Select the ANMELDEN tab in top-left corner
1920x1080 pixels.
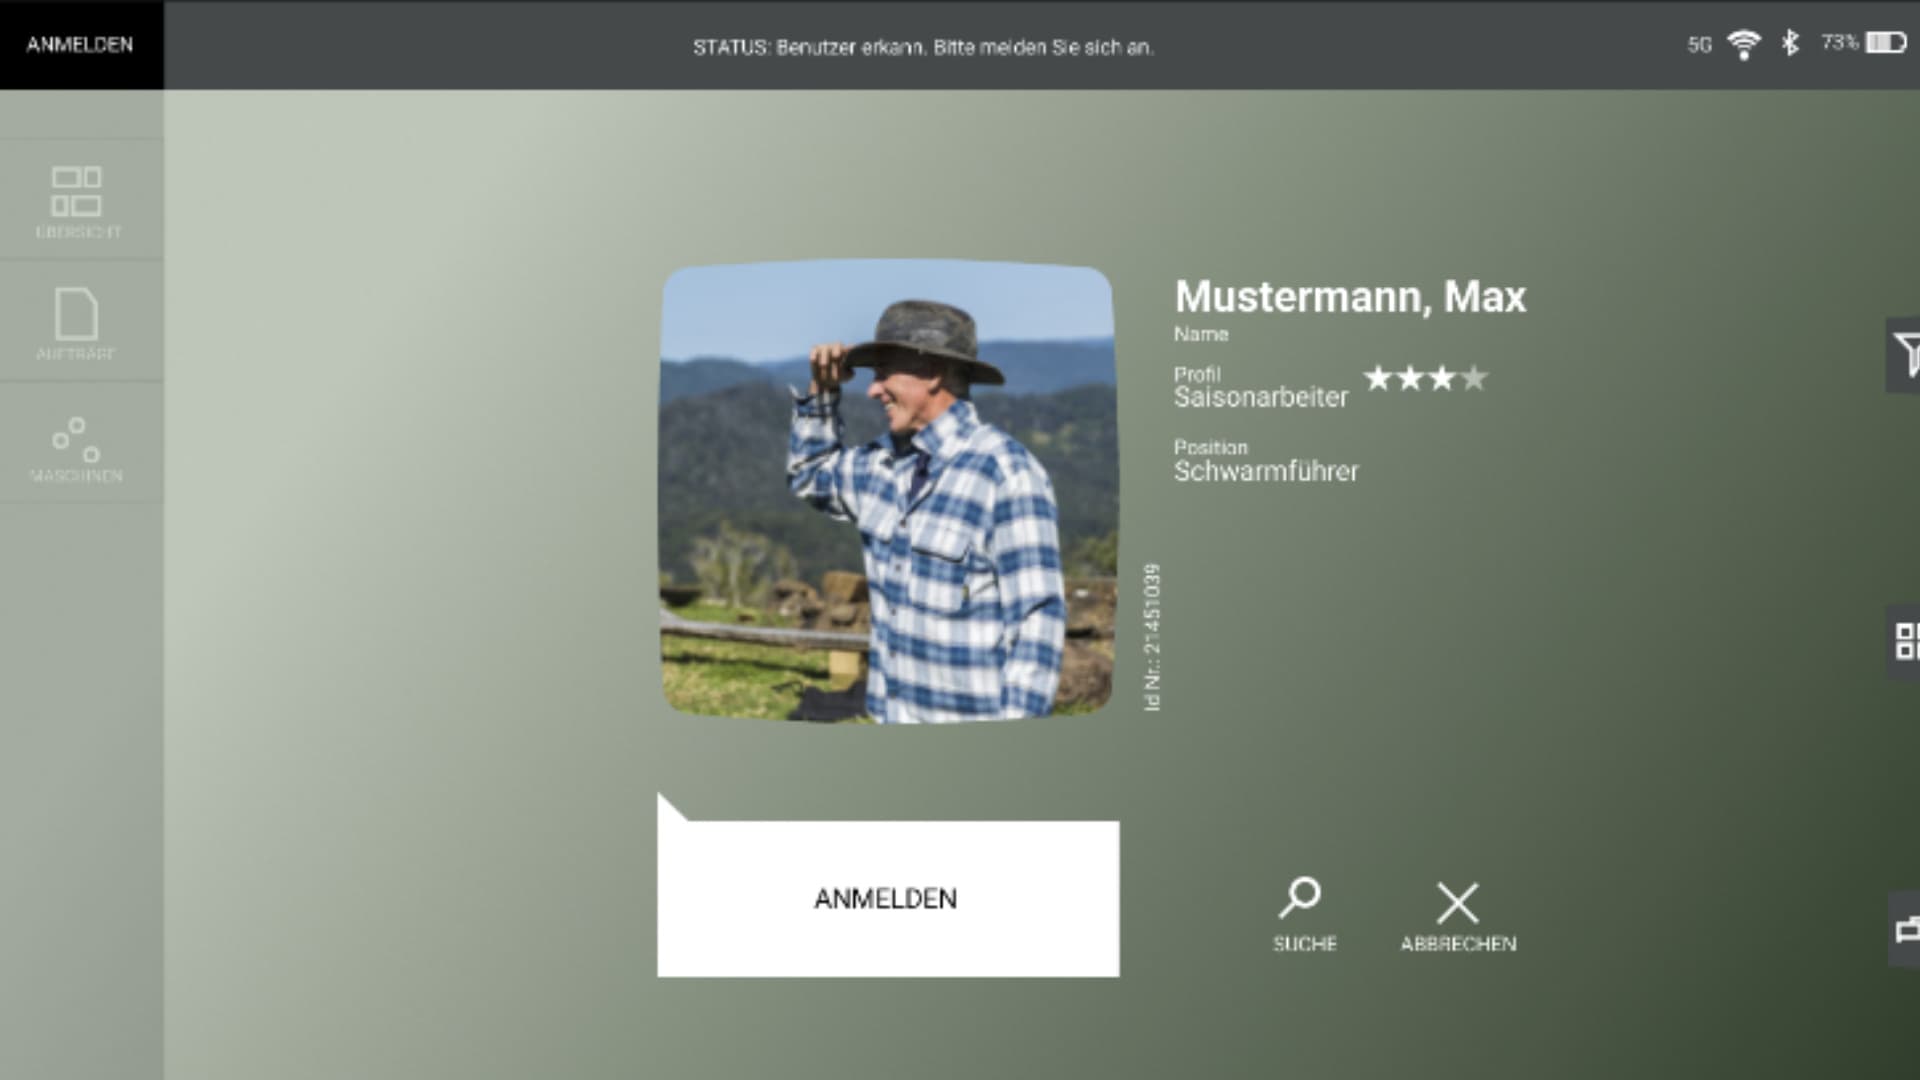81,45
